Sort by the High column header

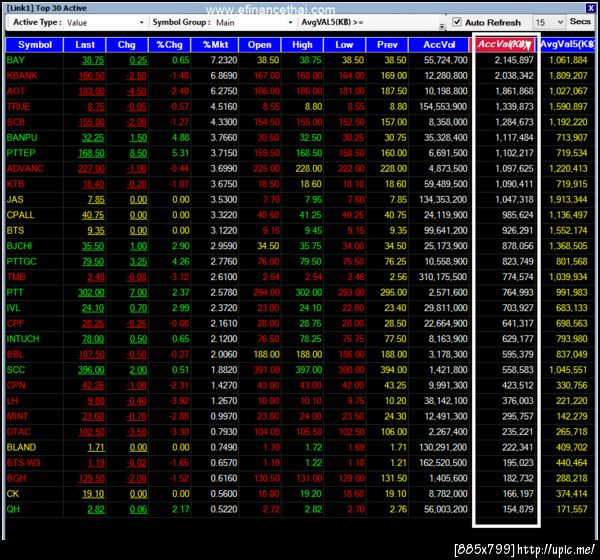[x=302, y=45]
